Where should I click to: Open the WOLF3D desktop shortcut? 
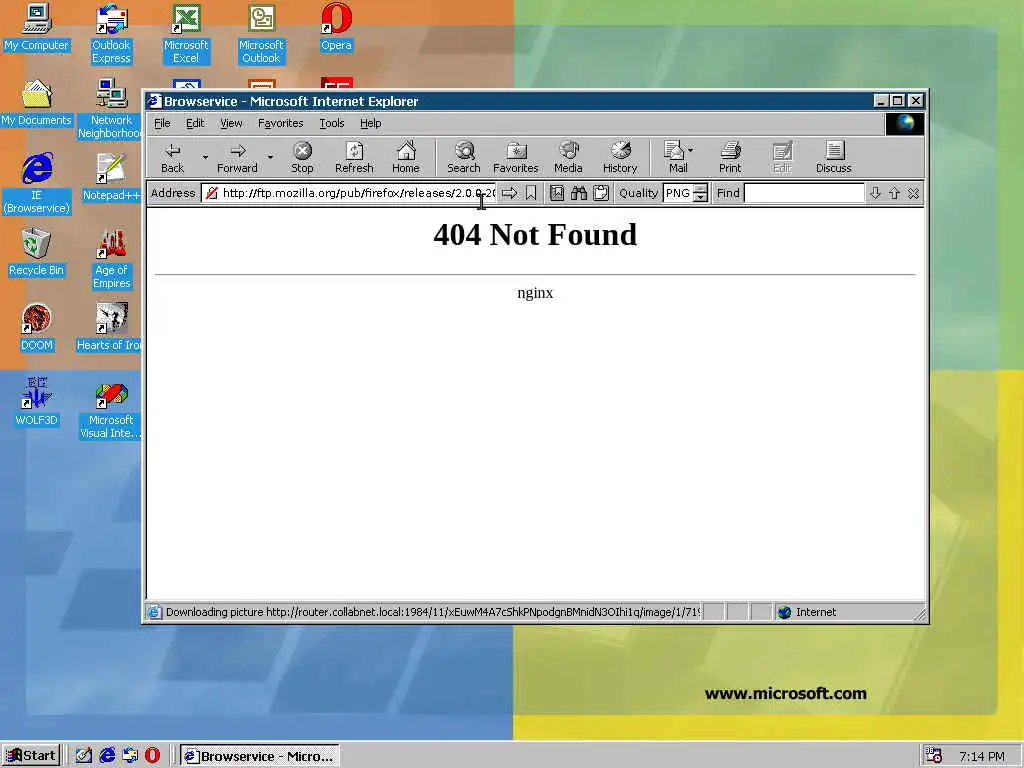point(37,402)
